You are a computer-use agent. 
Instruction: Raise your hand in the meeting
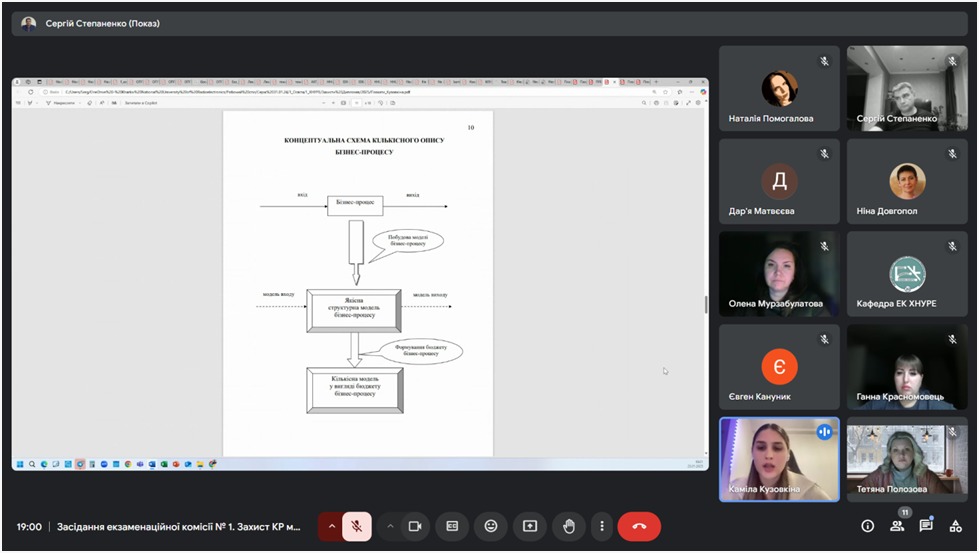[569, 526]
